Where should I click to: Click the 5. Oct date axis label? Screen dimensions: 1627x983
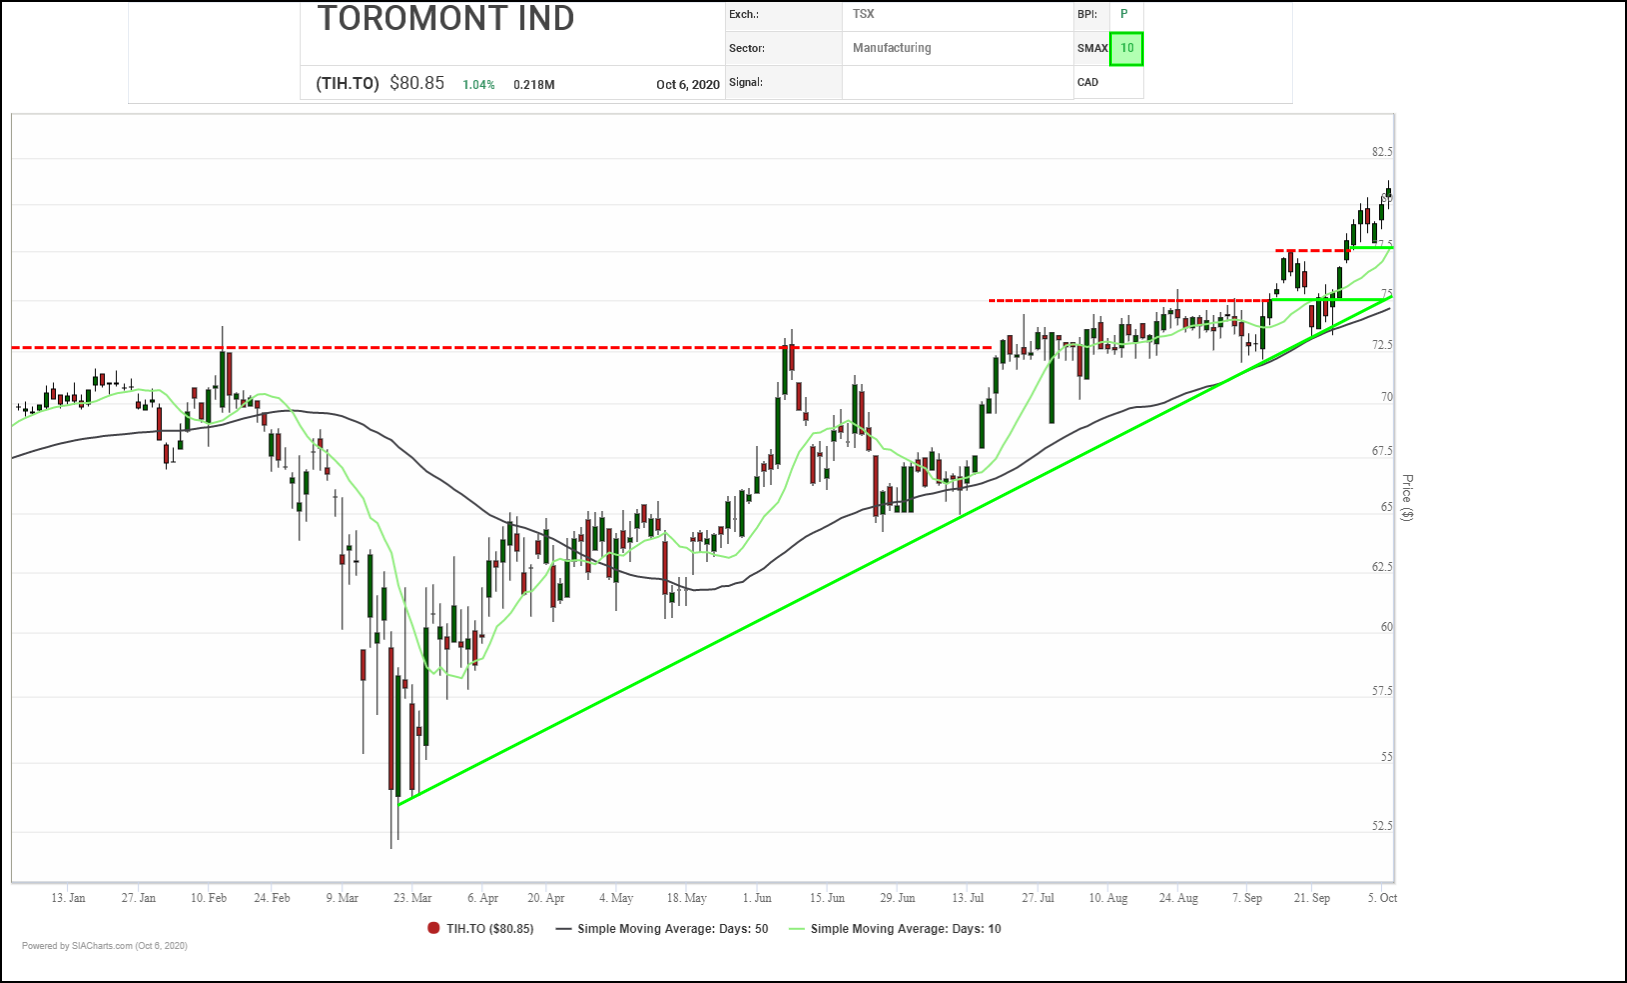[x=1382, y=898]
